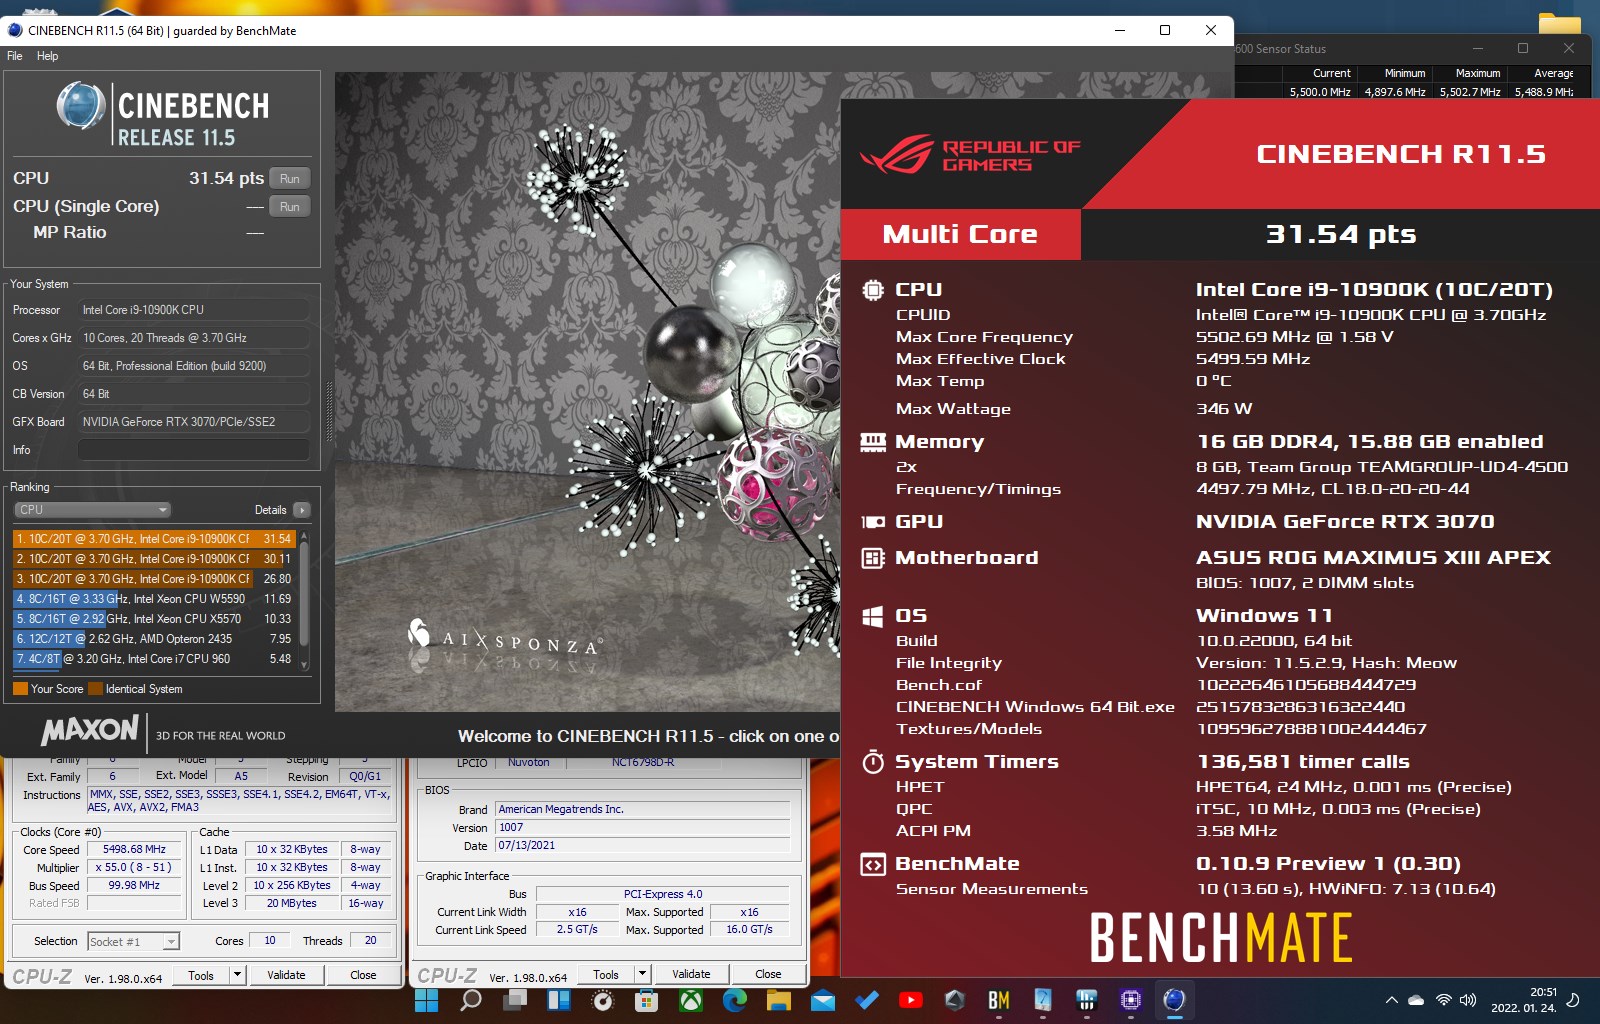
Task: Open the Mail app from the taskbar
Action: 823,1000
